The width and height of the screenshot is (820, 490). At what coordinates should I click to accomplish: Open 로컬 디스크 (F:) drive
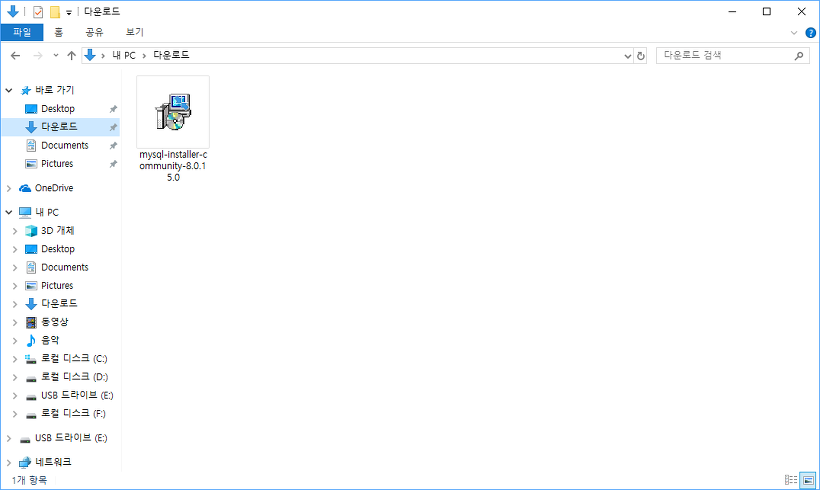click(73, 414)
